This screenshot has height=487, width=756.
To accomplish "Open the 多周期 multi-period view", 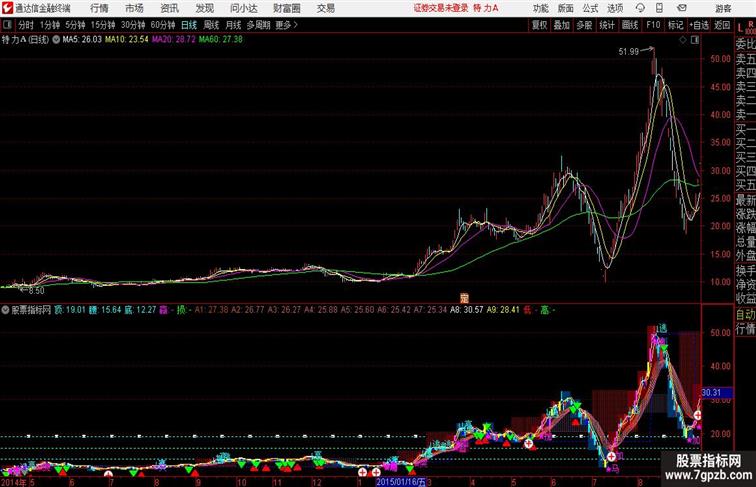I will (x=258, y=25).
